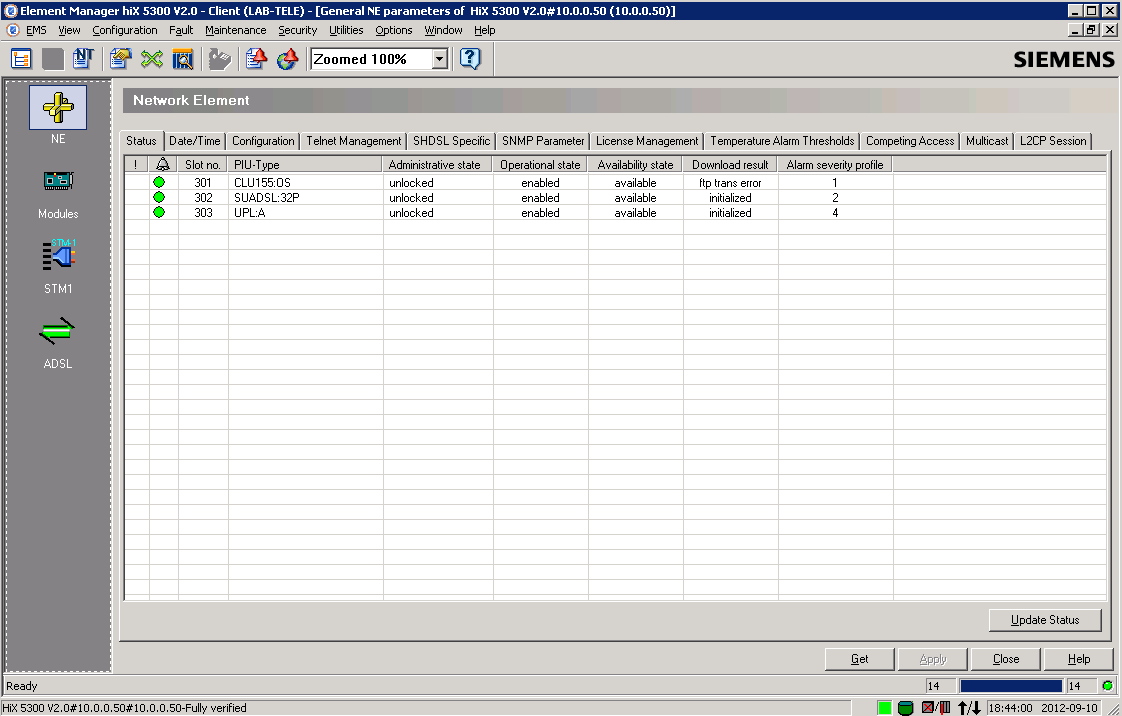Screen dimensions: 1122x716
Task: Open the Utilities menu
Action: [x=346, y=30]
